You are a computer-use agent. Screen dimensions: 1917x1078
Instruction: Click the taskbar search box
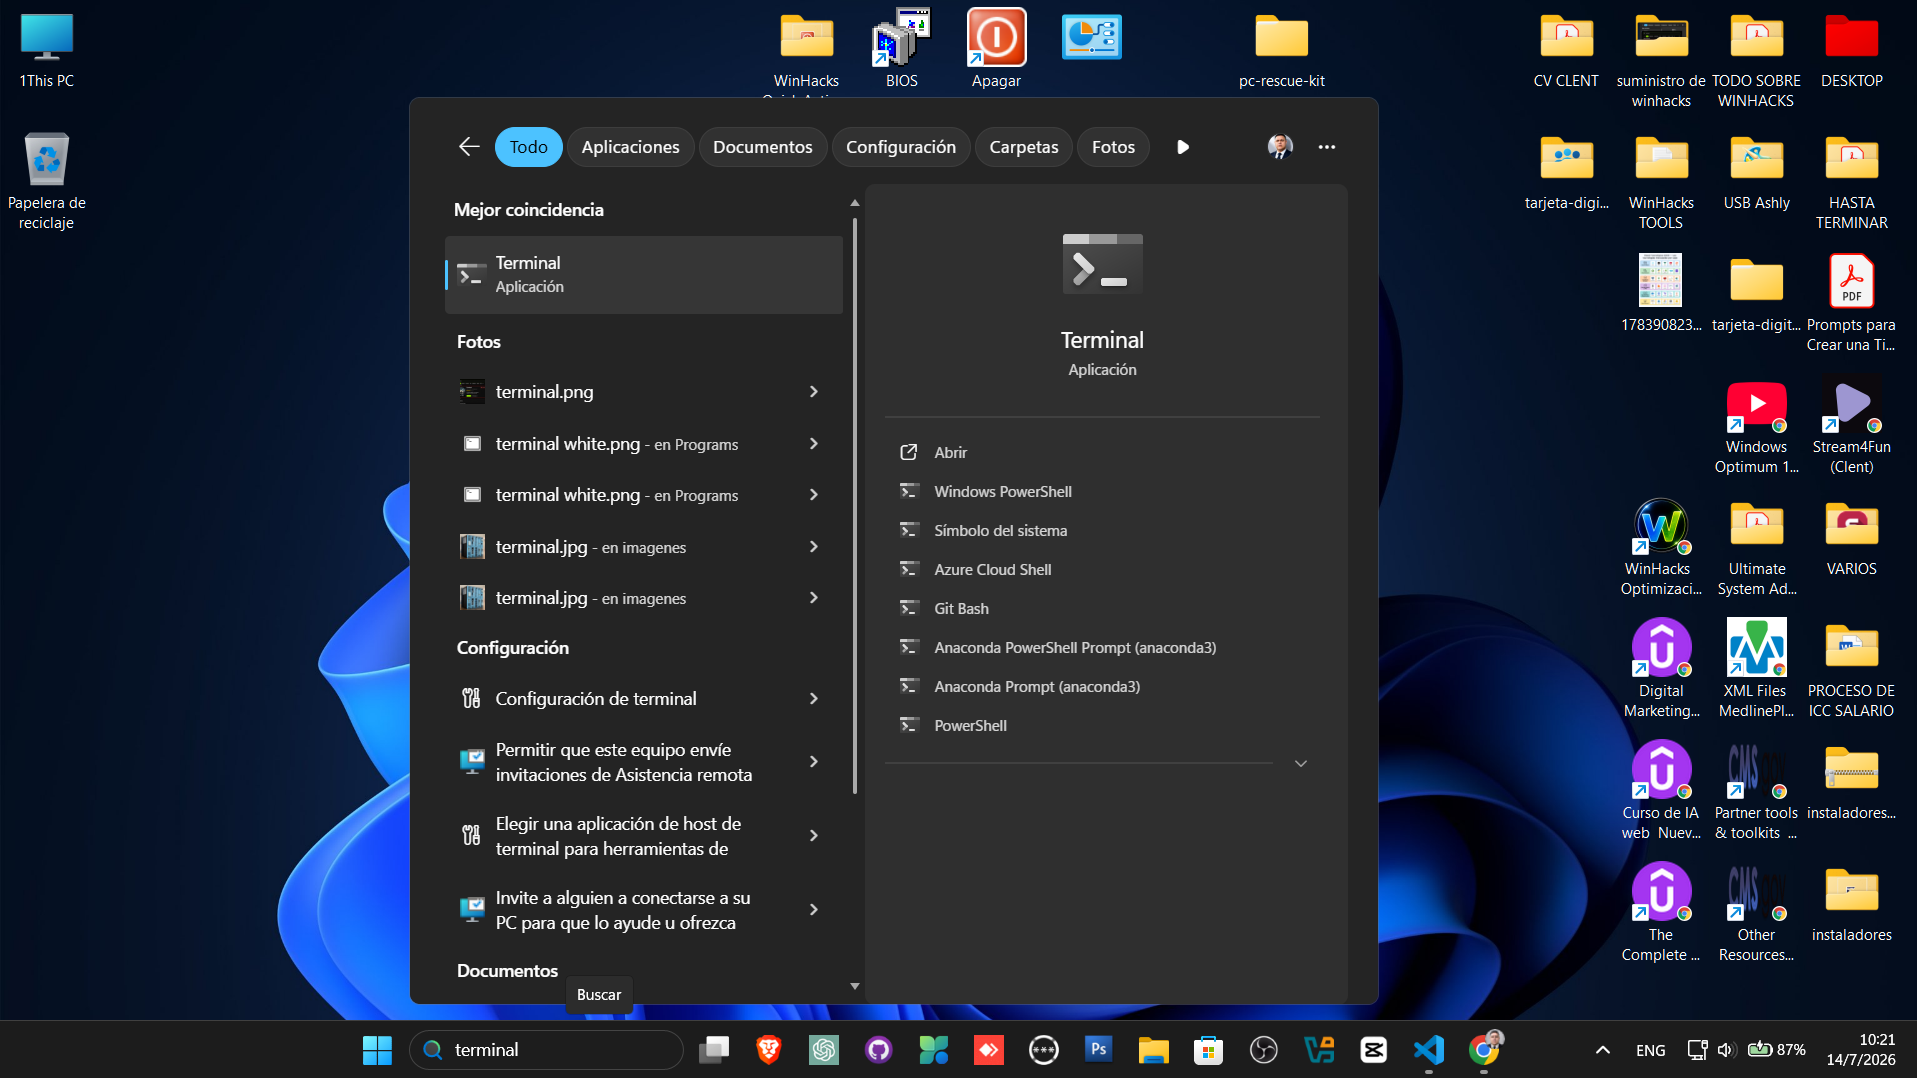pos(546,1049)
